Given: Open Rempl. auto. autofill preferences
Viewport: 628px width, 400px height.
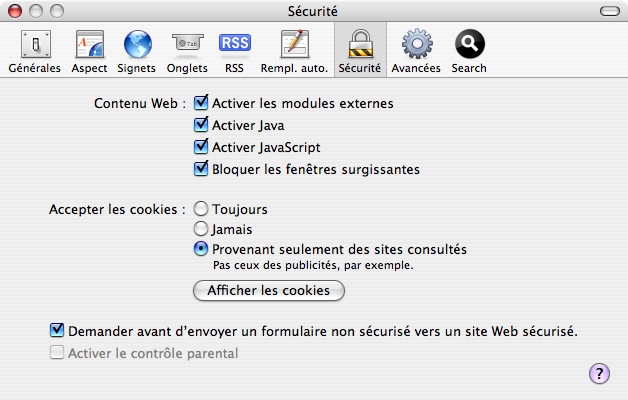Looking at the screenshot, I should click(294, 51).
